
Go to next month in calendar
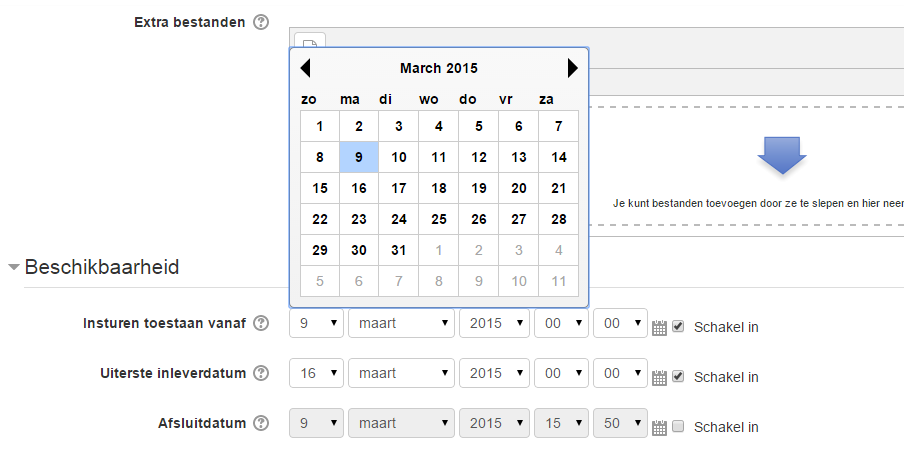(x=572, y=68)
